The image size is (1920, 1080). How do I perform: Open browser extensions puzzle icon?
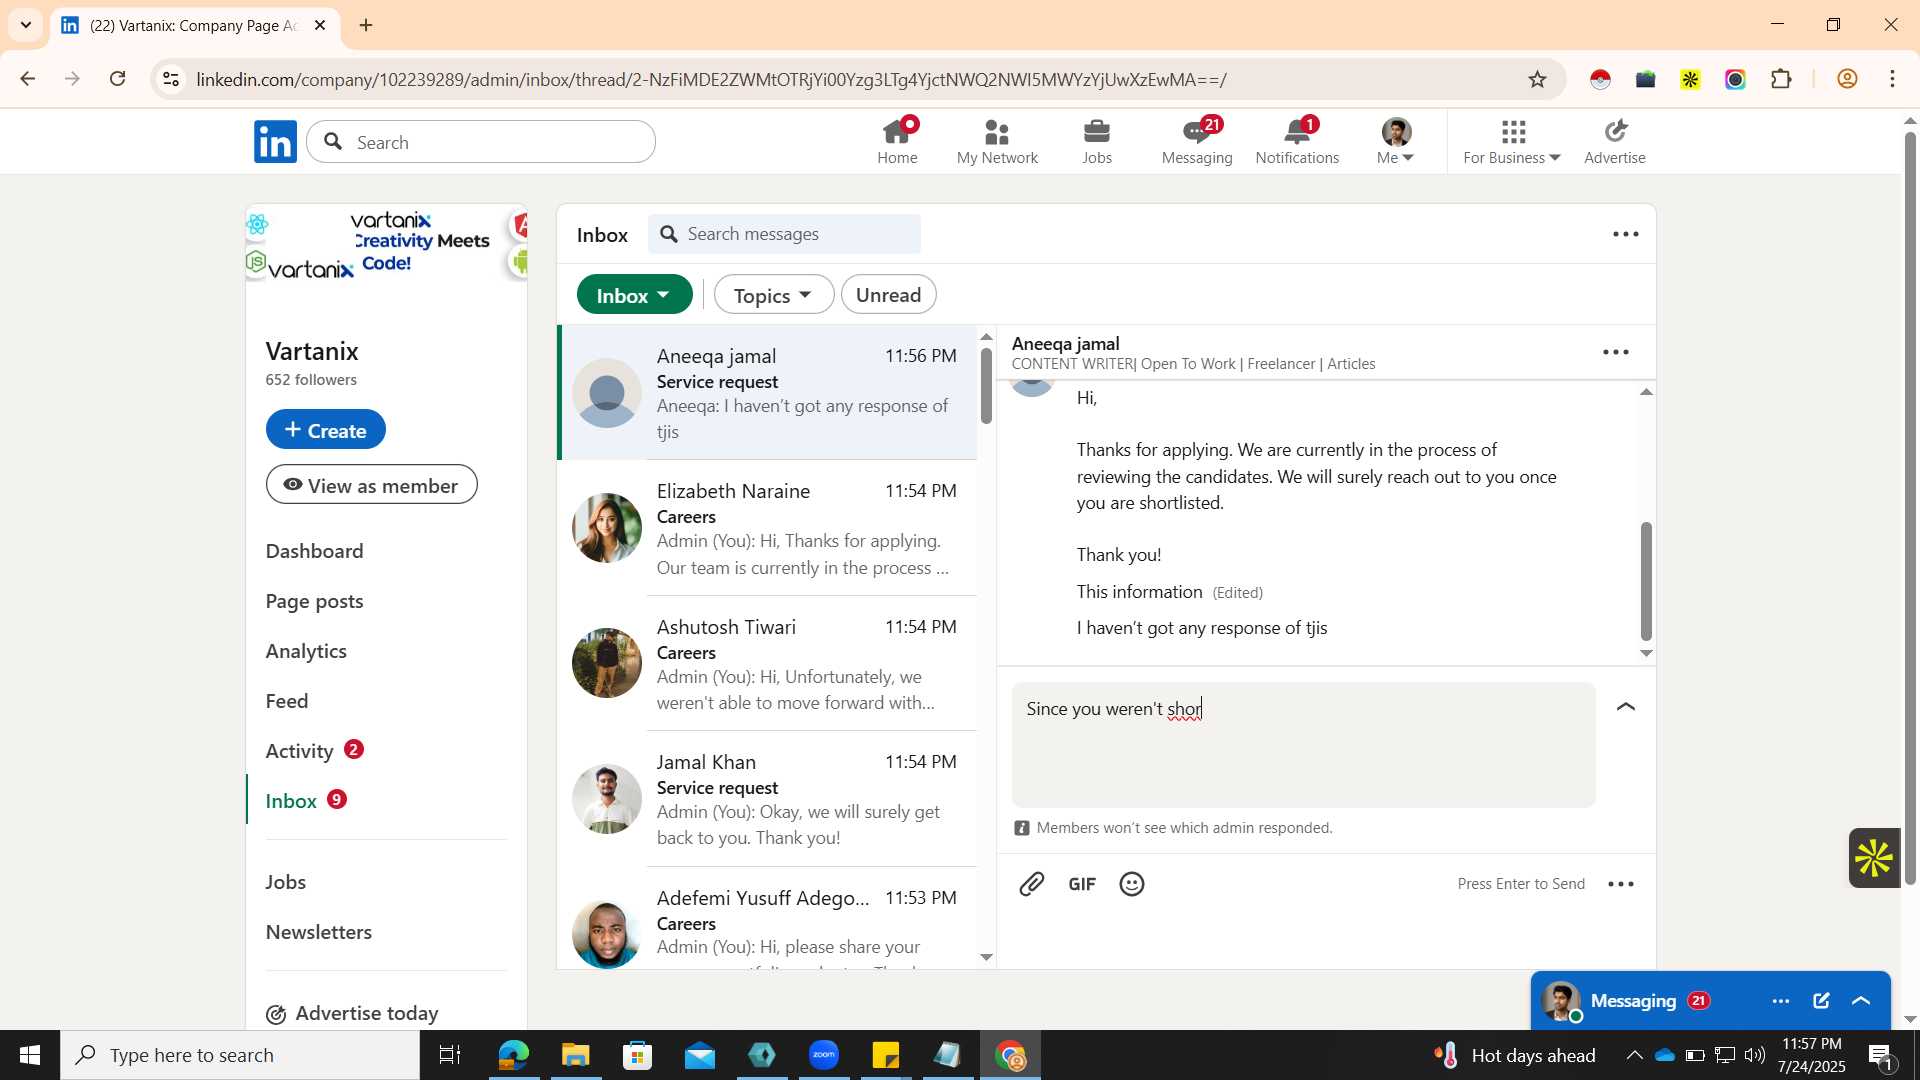(x=1782, y=80)
